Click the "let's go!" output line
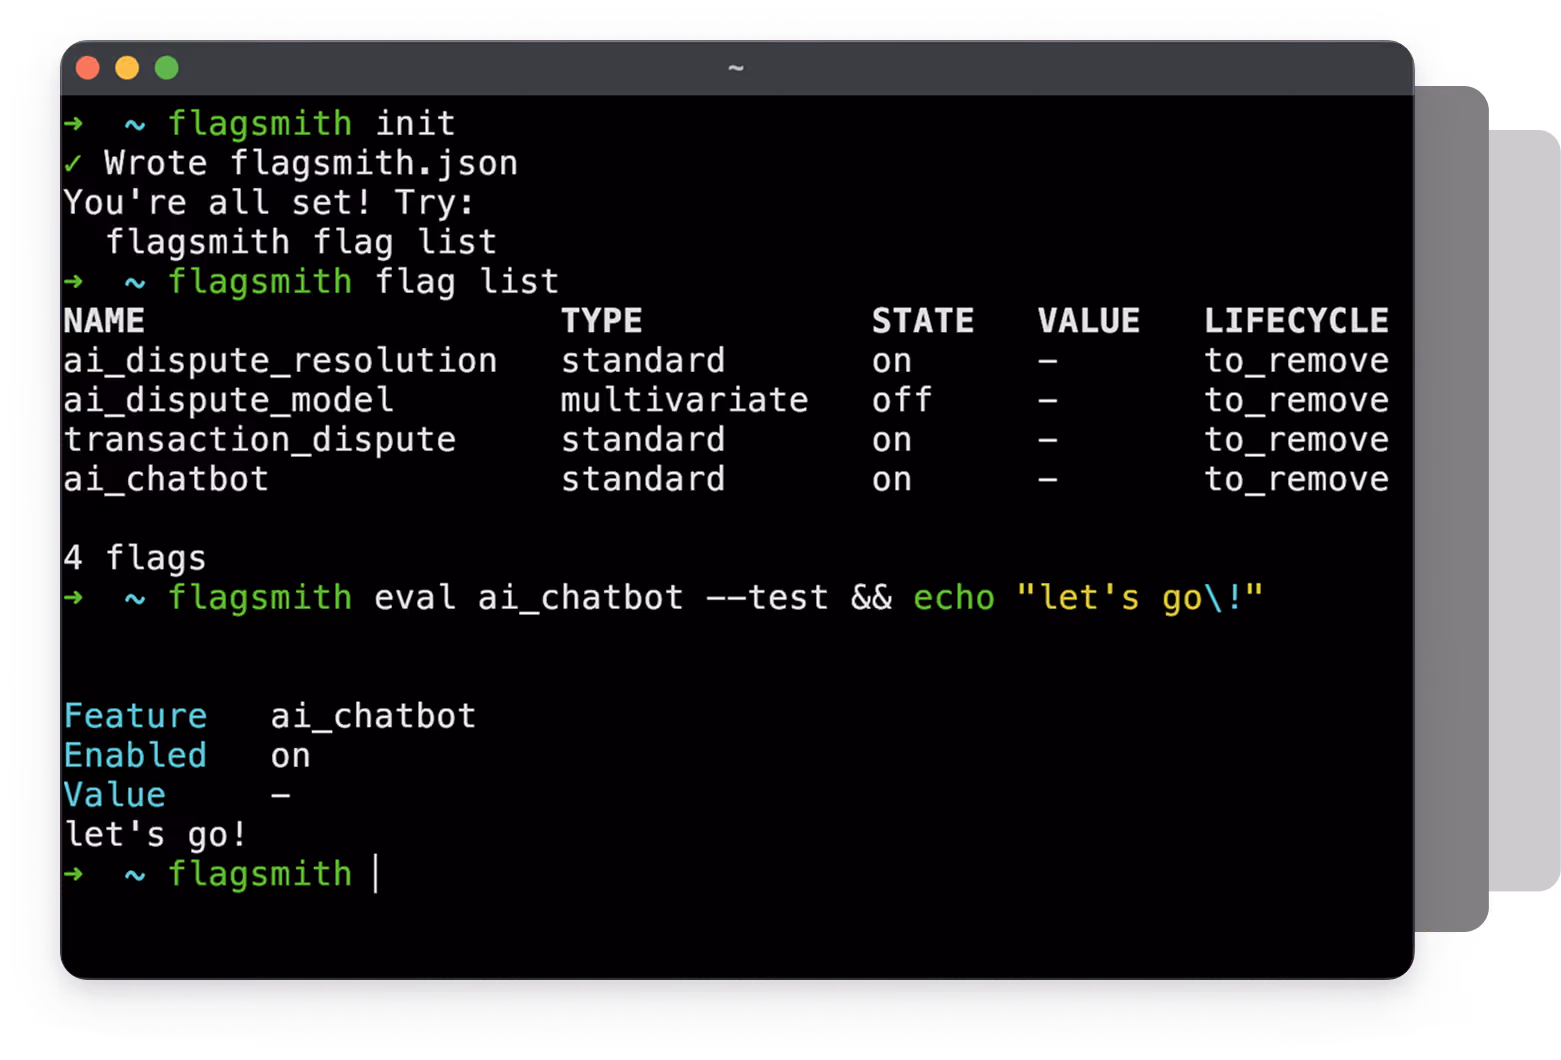1561x1060 pixels. click(x=155, y=834)
